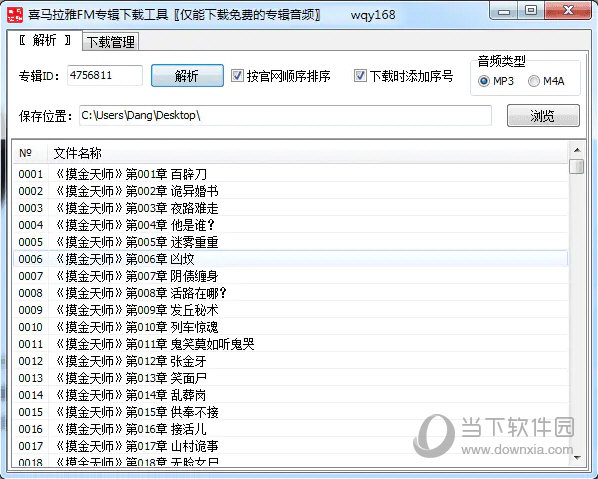Click scrollbar up arrow

click(577, 150)
